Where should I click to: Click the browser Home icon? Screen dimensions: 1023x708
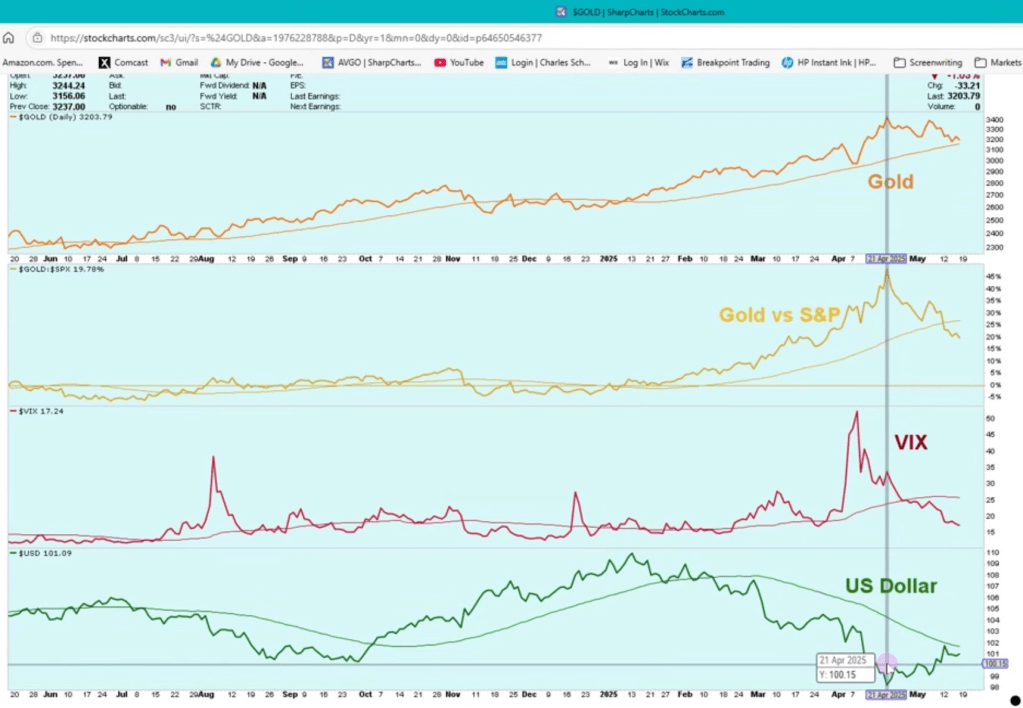[9, 38]
